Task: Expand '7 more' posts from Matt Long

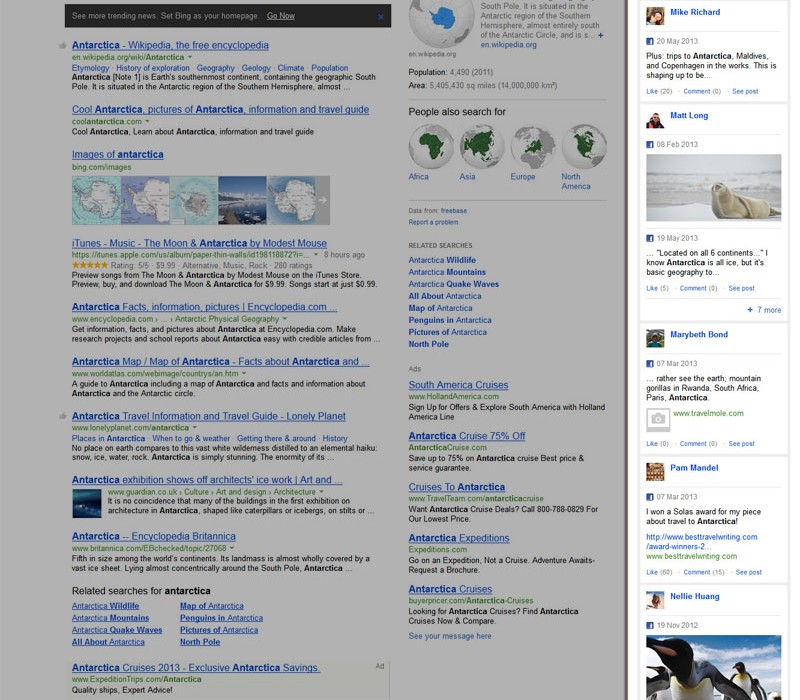Action: [764, 310]
